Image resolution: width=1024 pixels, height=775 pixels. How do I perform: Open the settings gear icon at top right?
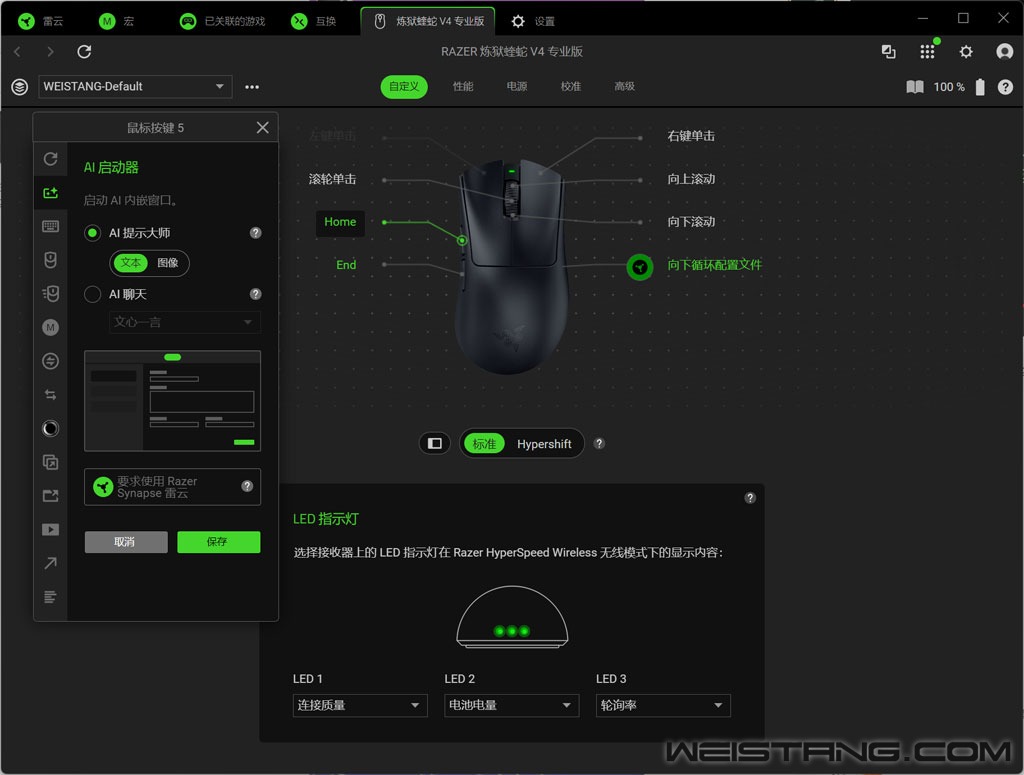[x=966, y=52]
